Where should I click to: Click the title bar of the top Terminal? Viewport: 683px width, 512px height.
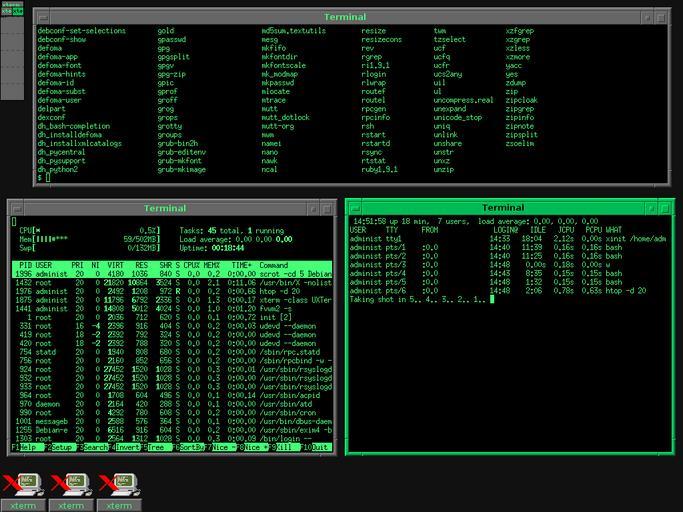(x=345, y=17)
